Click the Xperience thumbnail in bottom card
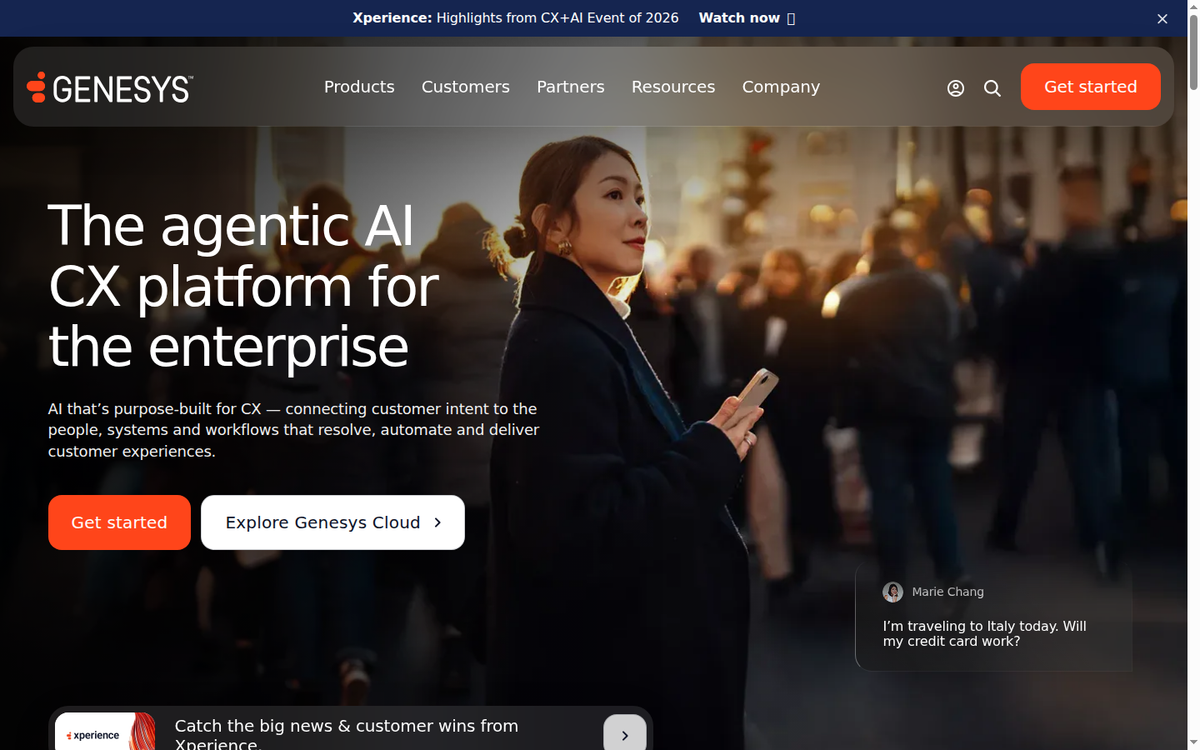The height and width of the screenshot is (750, 1200). (105, 732)
